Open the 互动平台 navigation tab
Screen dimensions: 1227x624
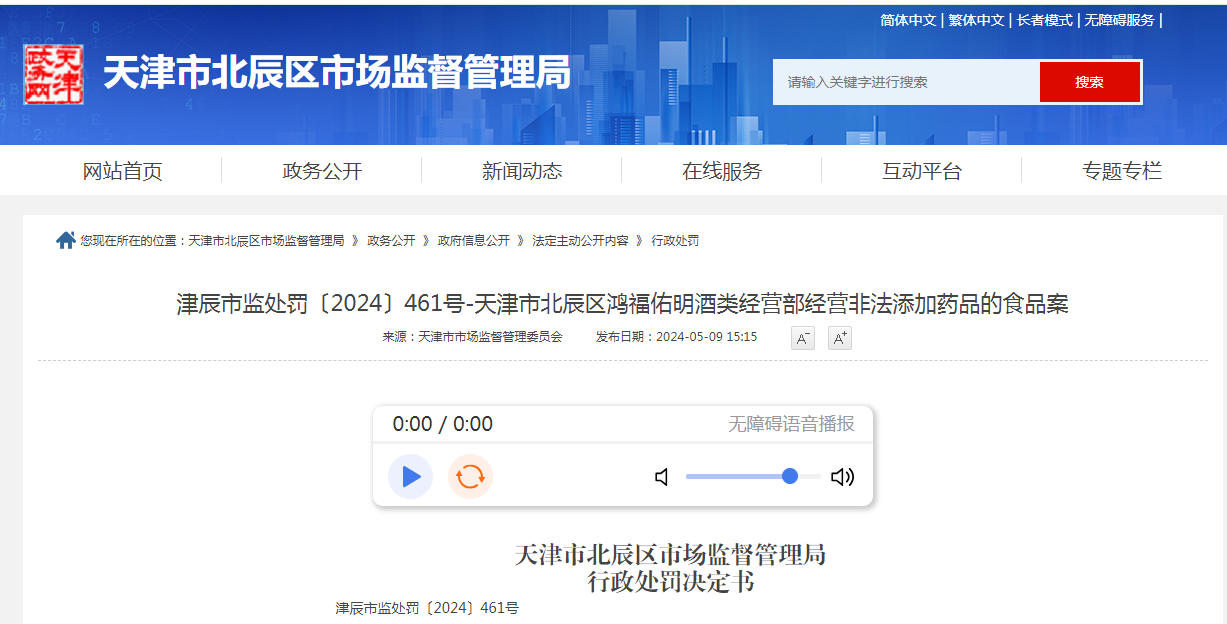coord(922,171)
